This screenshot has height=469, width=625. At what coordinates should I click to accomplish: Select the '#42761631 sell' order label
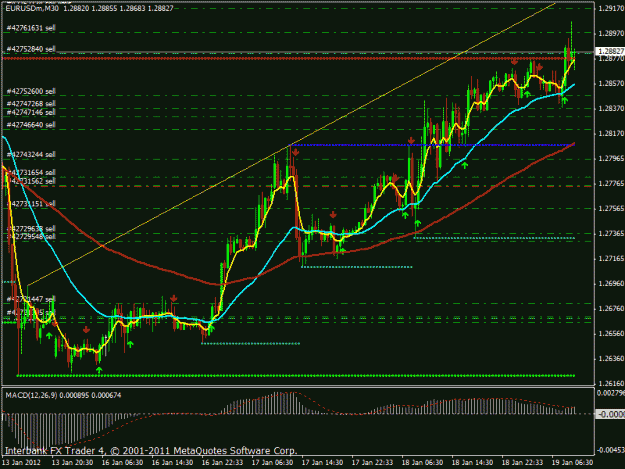click(31, 28)
